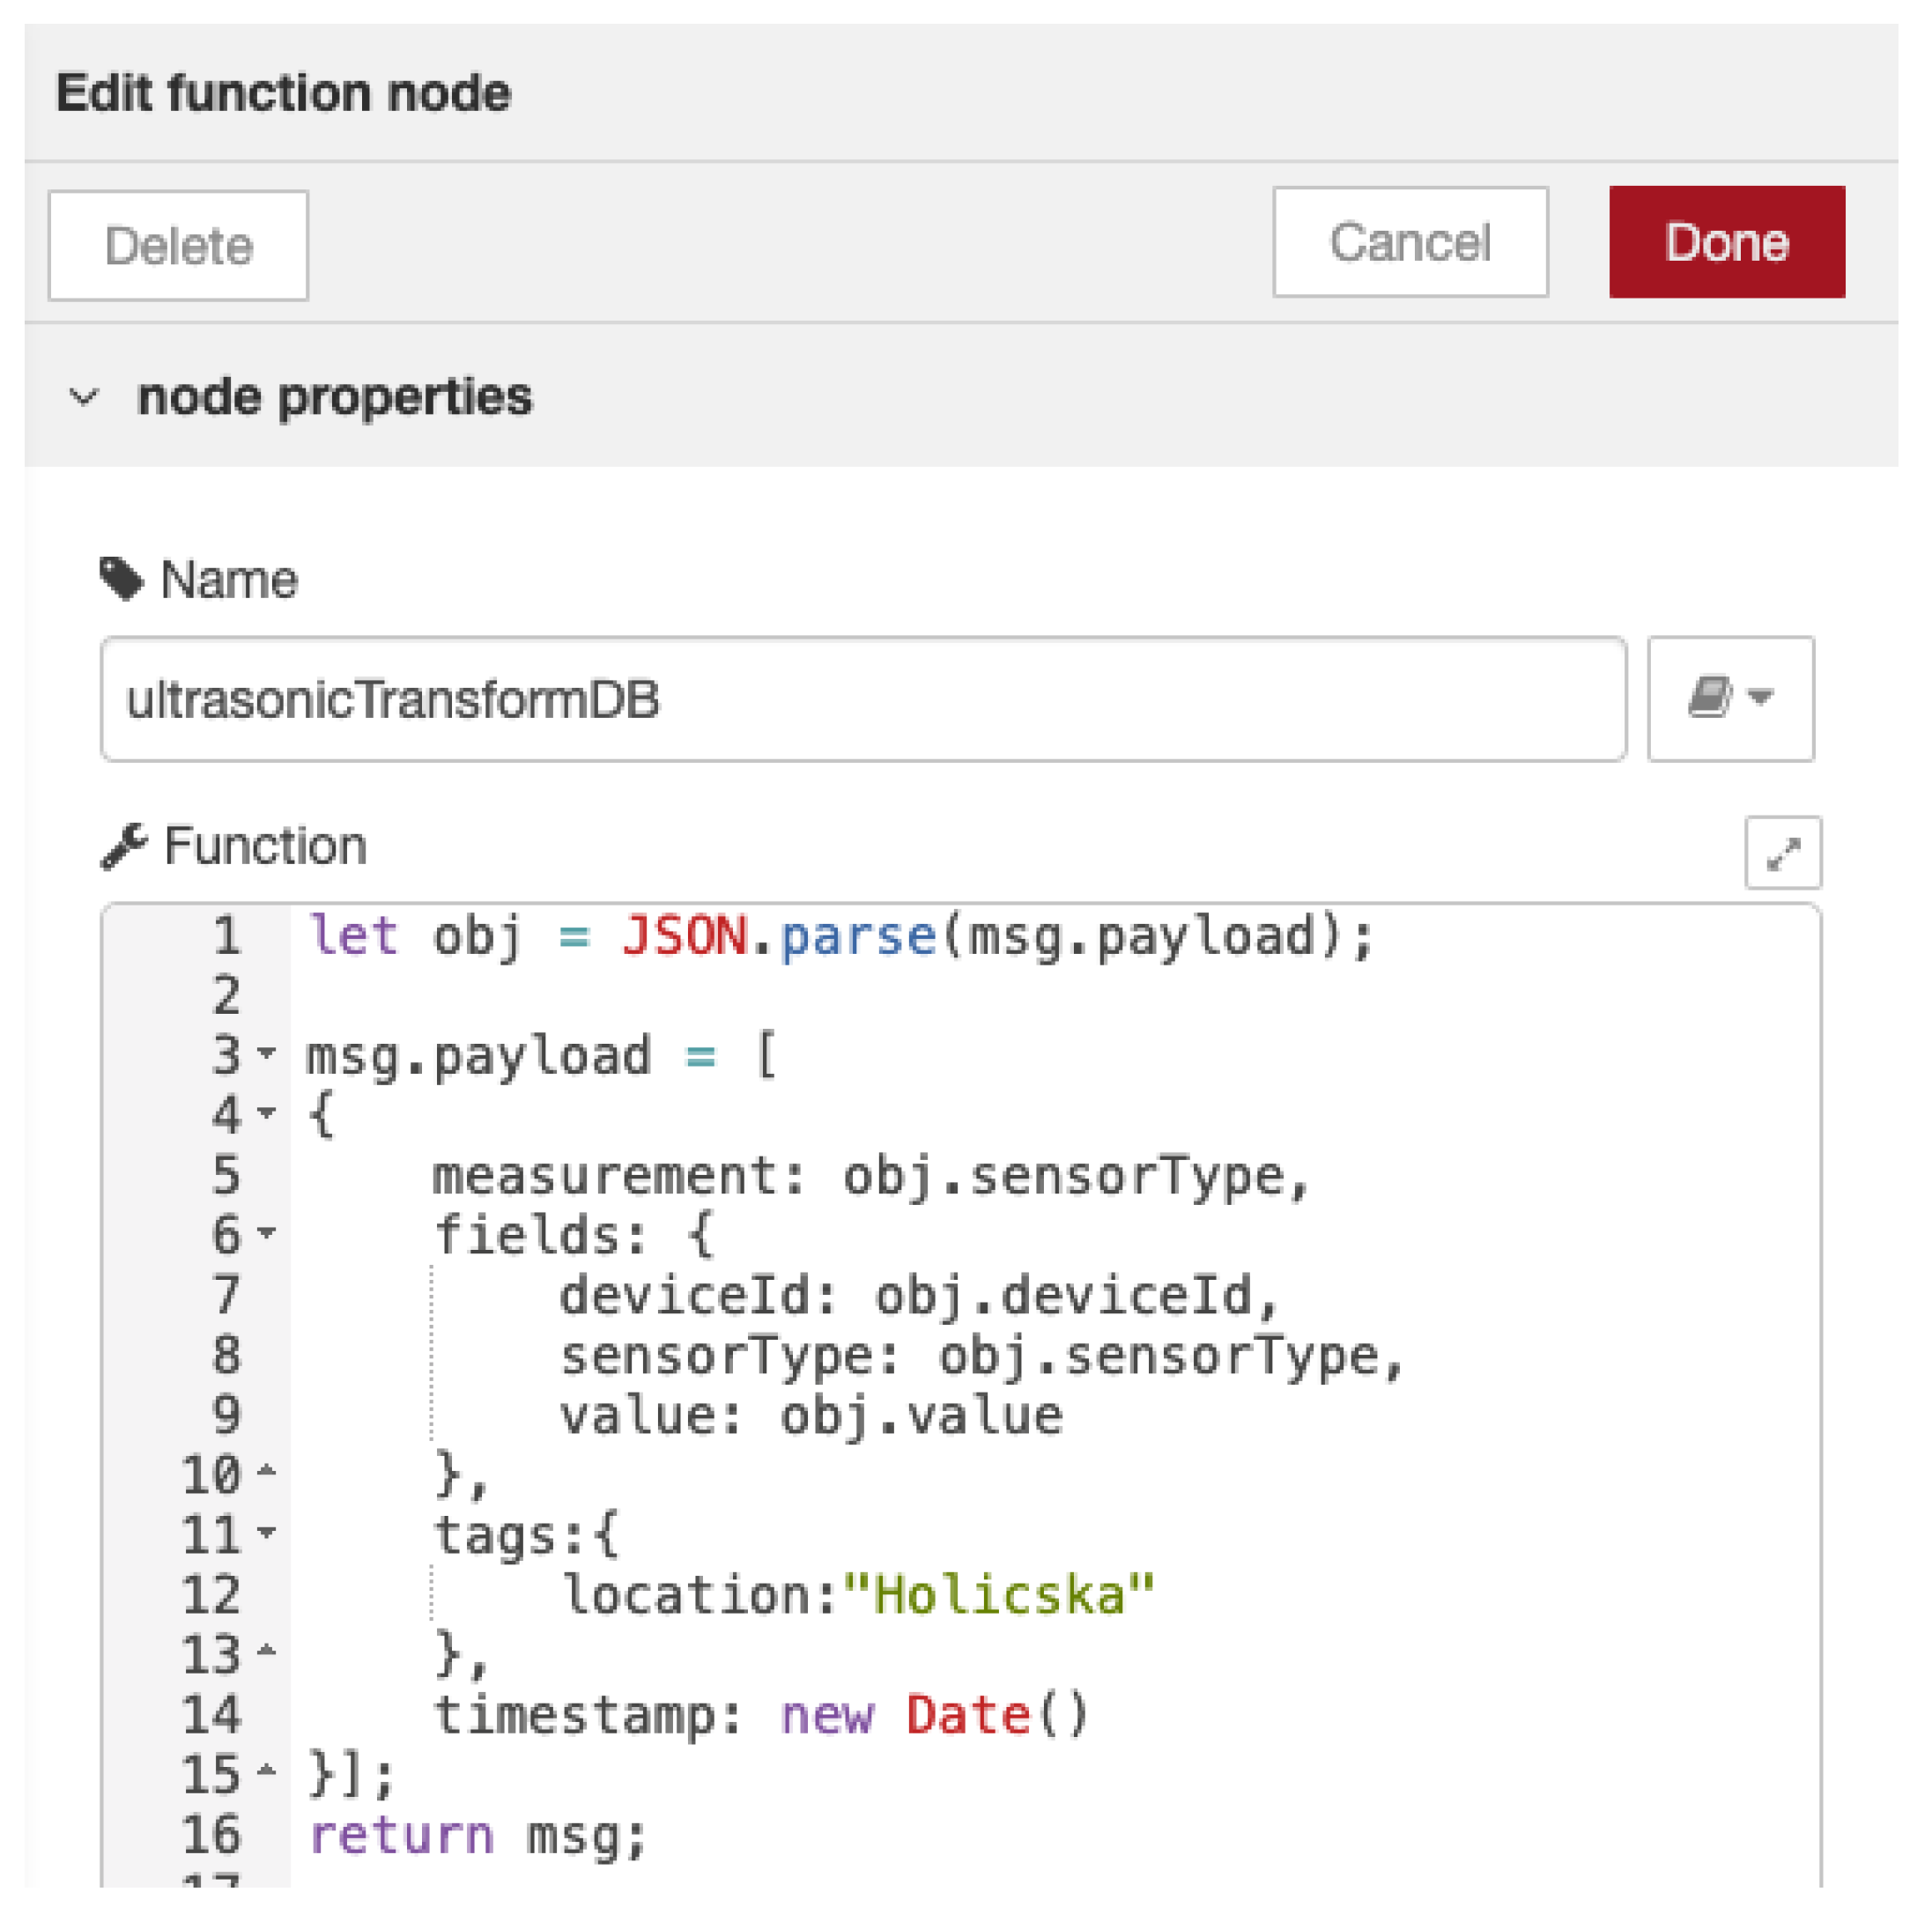Click the wrench icon beside Function
The image size is (1932, 1929).
click(124, 846)
